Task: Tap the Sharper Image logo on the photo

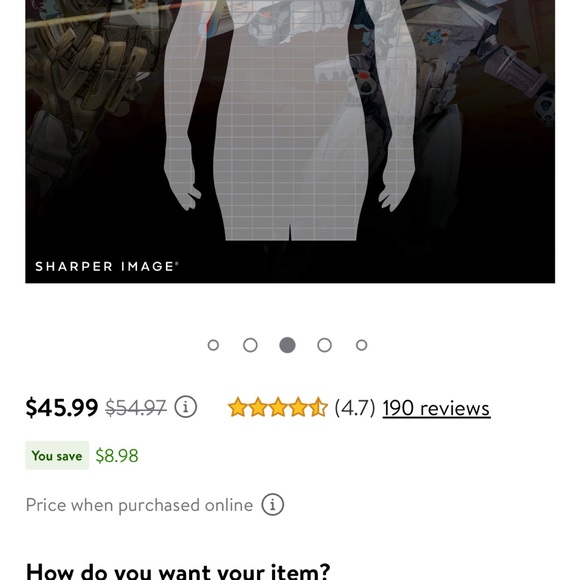Action: point(107,266)
